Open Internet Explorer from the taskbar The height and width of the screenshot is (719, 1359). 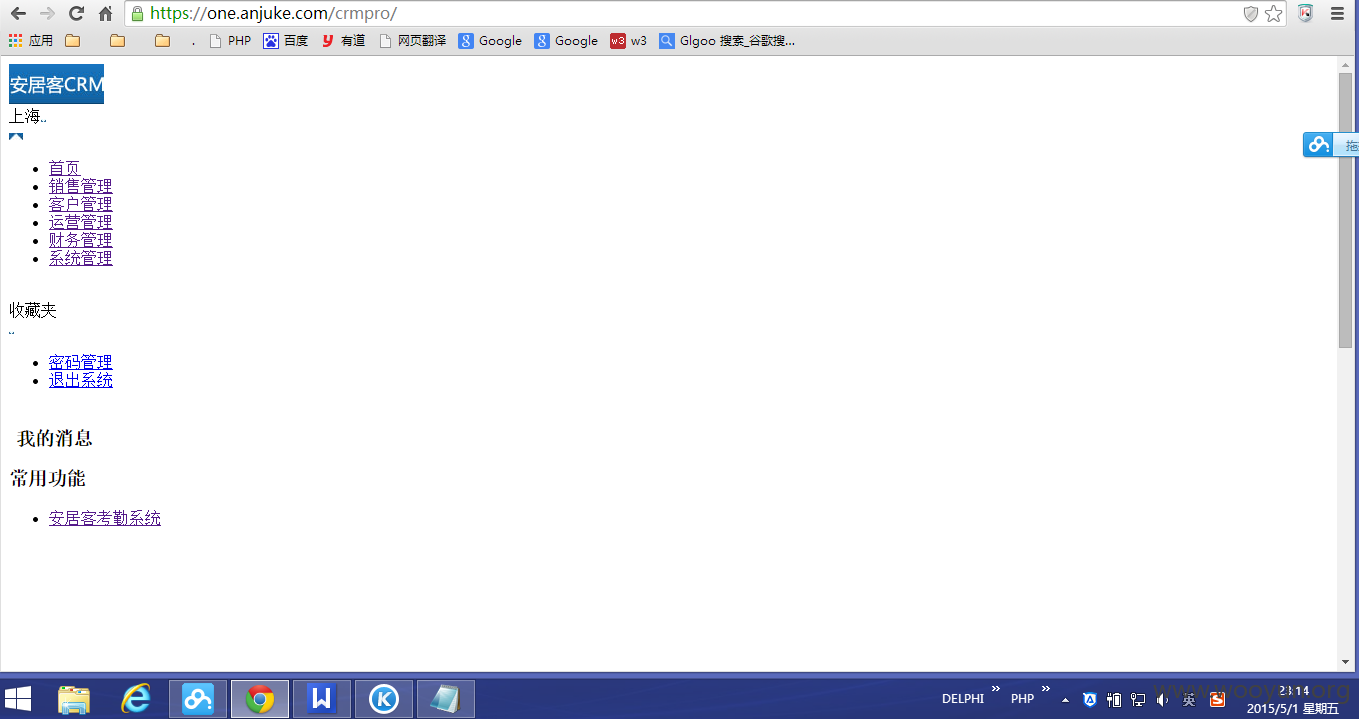(x=135, y=699)
